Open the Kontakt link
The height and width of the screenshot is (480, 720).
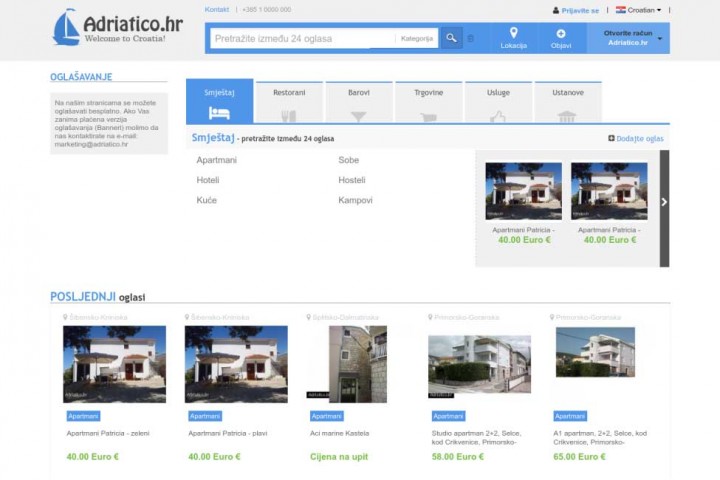click(x=217, y=9)
